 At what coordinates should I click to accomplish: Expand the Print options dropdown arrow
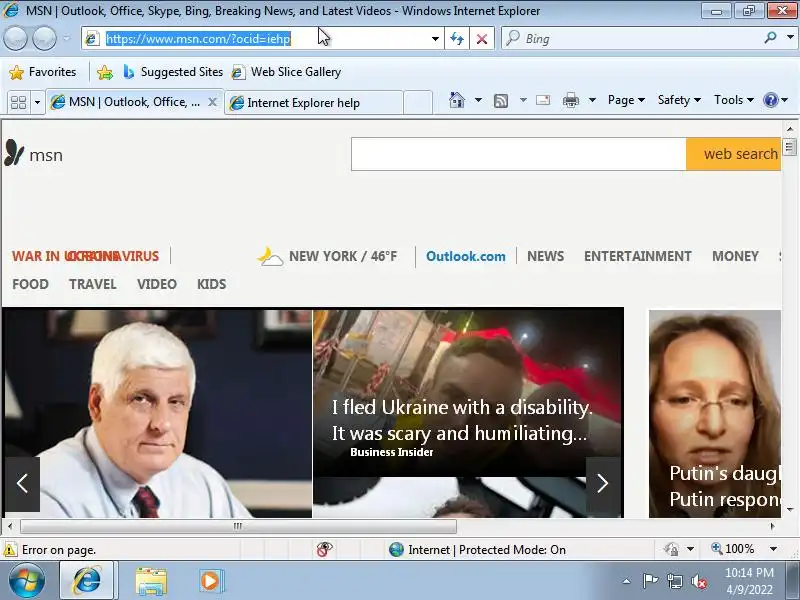click(x=592, y=100)
